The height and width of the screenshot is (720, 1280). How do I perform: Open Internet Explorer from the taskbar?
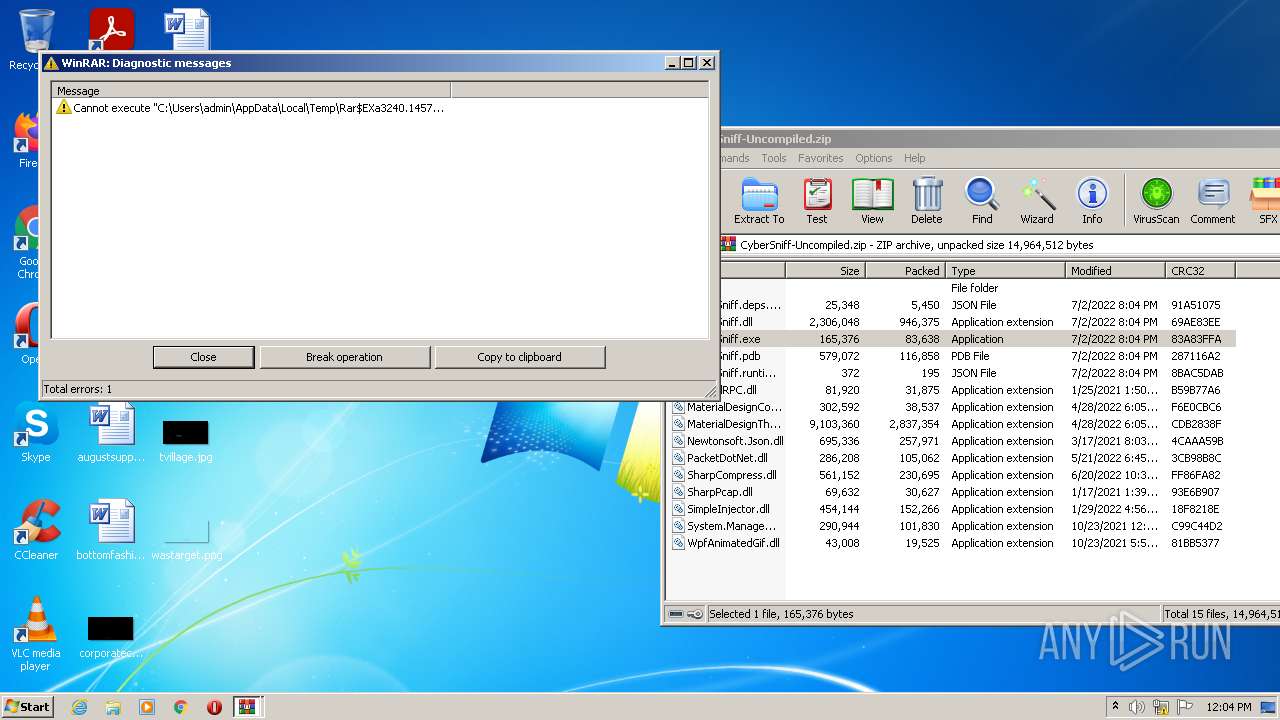pos(79,707)
